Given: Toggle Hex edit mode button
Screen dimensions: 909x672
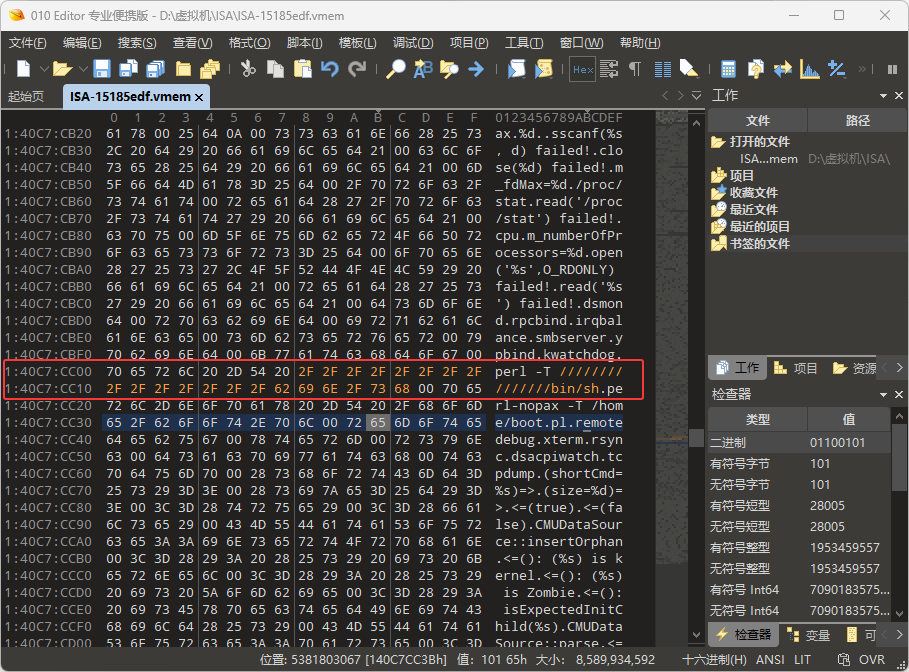Looking at the screenshot, I should click(582, 69).
